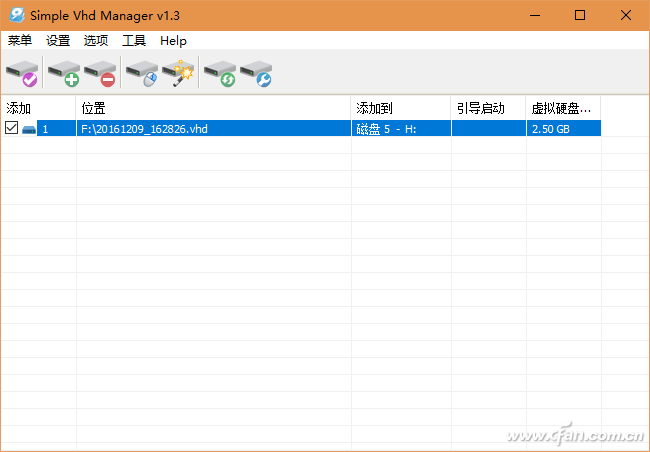650x452 pixels.
Task: Sort by the 虚拟硬盘... column header
Action: tap(563, 108)
